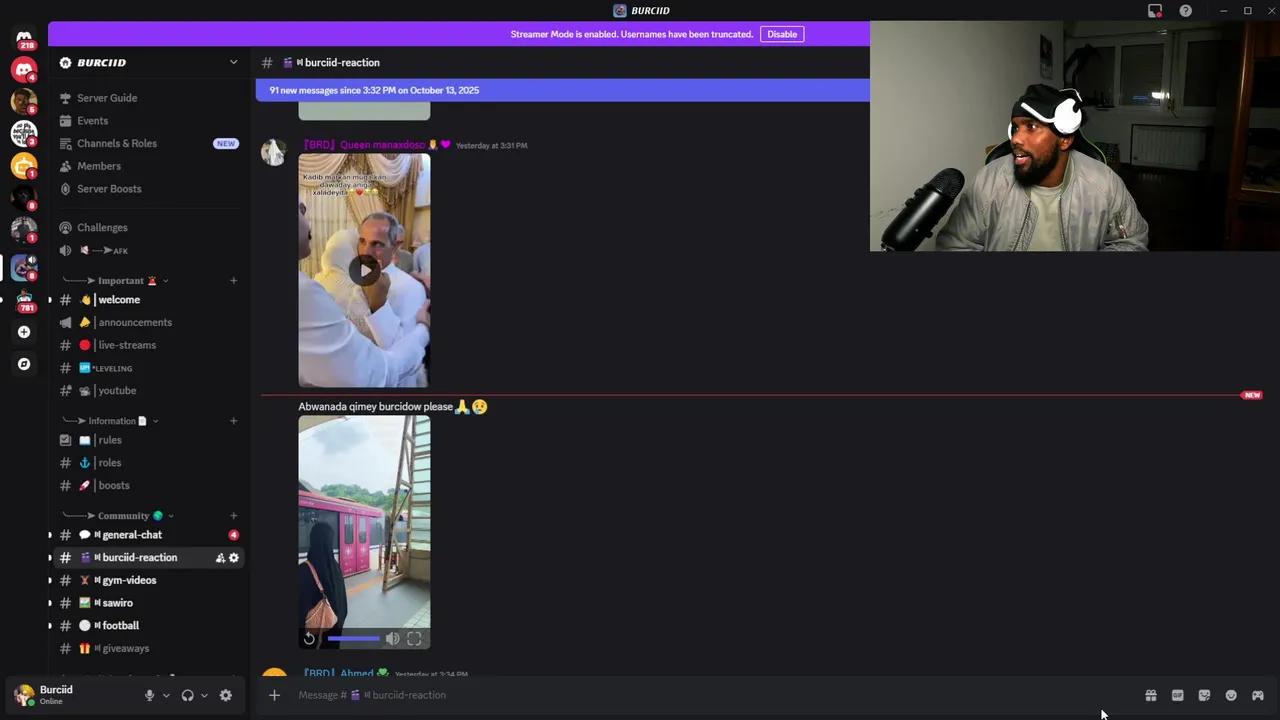The image size is (1280, 720).
Task: Toggle headphone deafen
Action: click(x=187, y=696)
